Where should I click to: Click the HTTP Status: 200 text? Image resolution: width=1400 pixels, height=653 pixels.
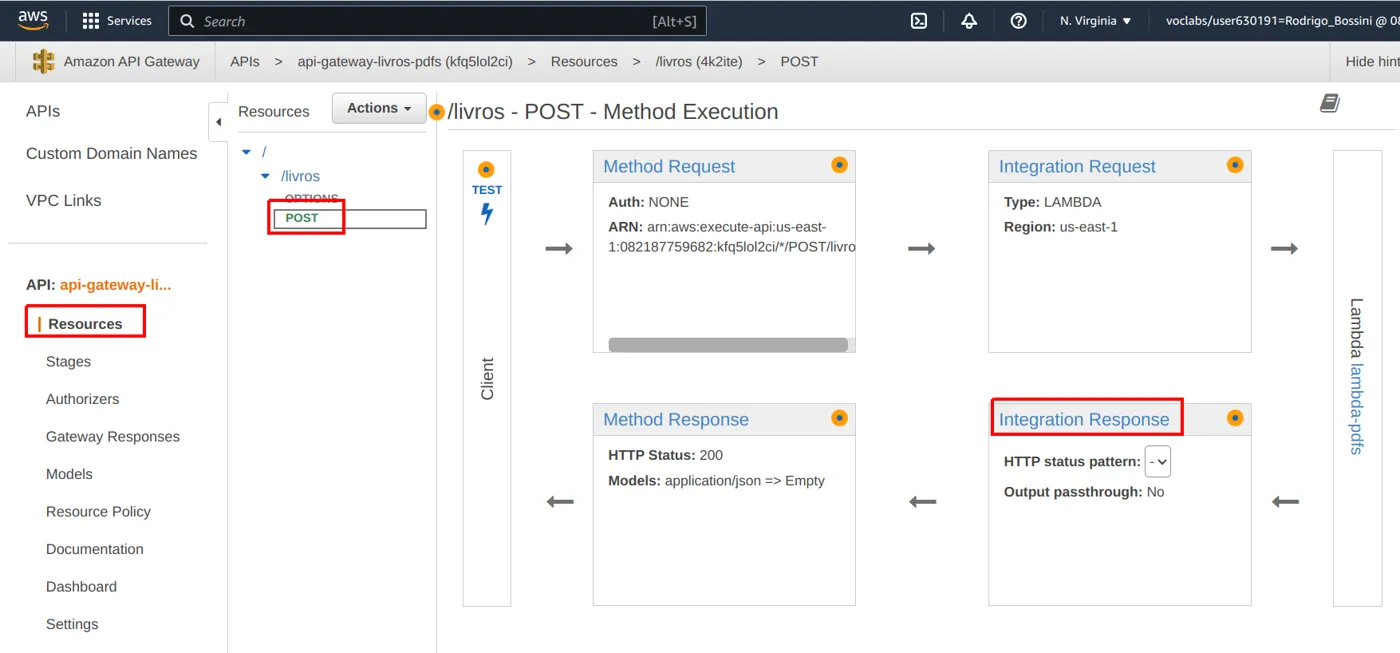665,455
